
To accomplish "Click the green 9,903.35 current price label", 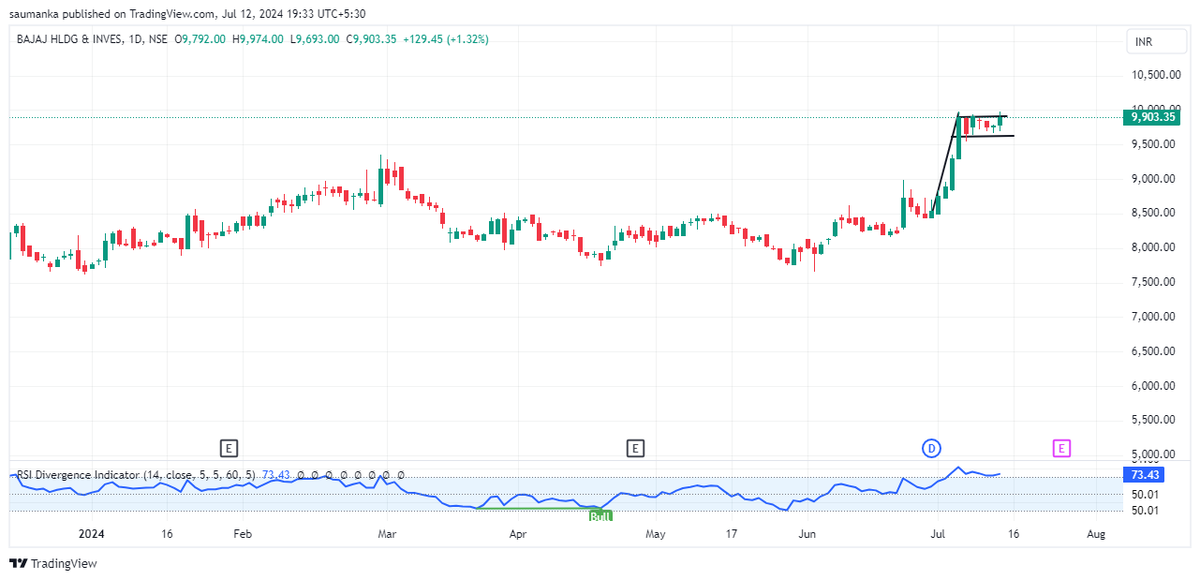I will (x=1152, y=117).
